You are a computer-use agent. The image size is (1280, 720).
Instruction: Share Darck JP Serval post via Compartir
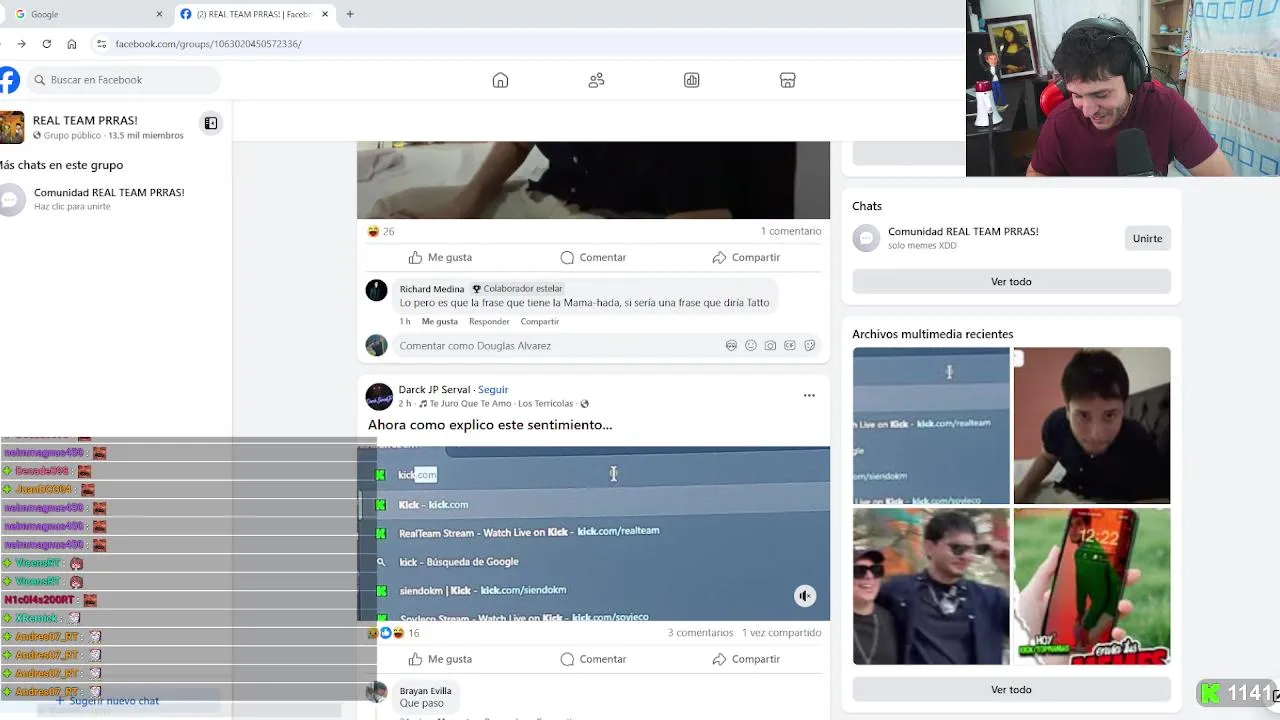click(x=746, y=659)
